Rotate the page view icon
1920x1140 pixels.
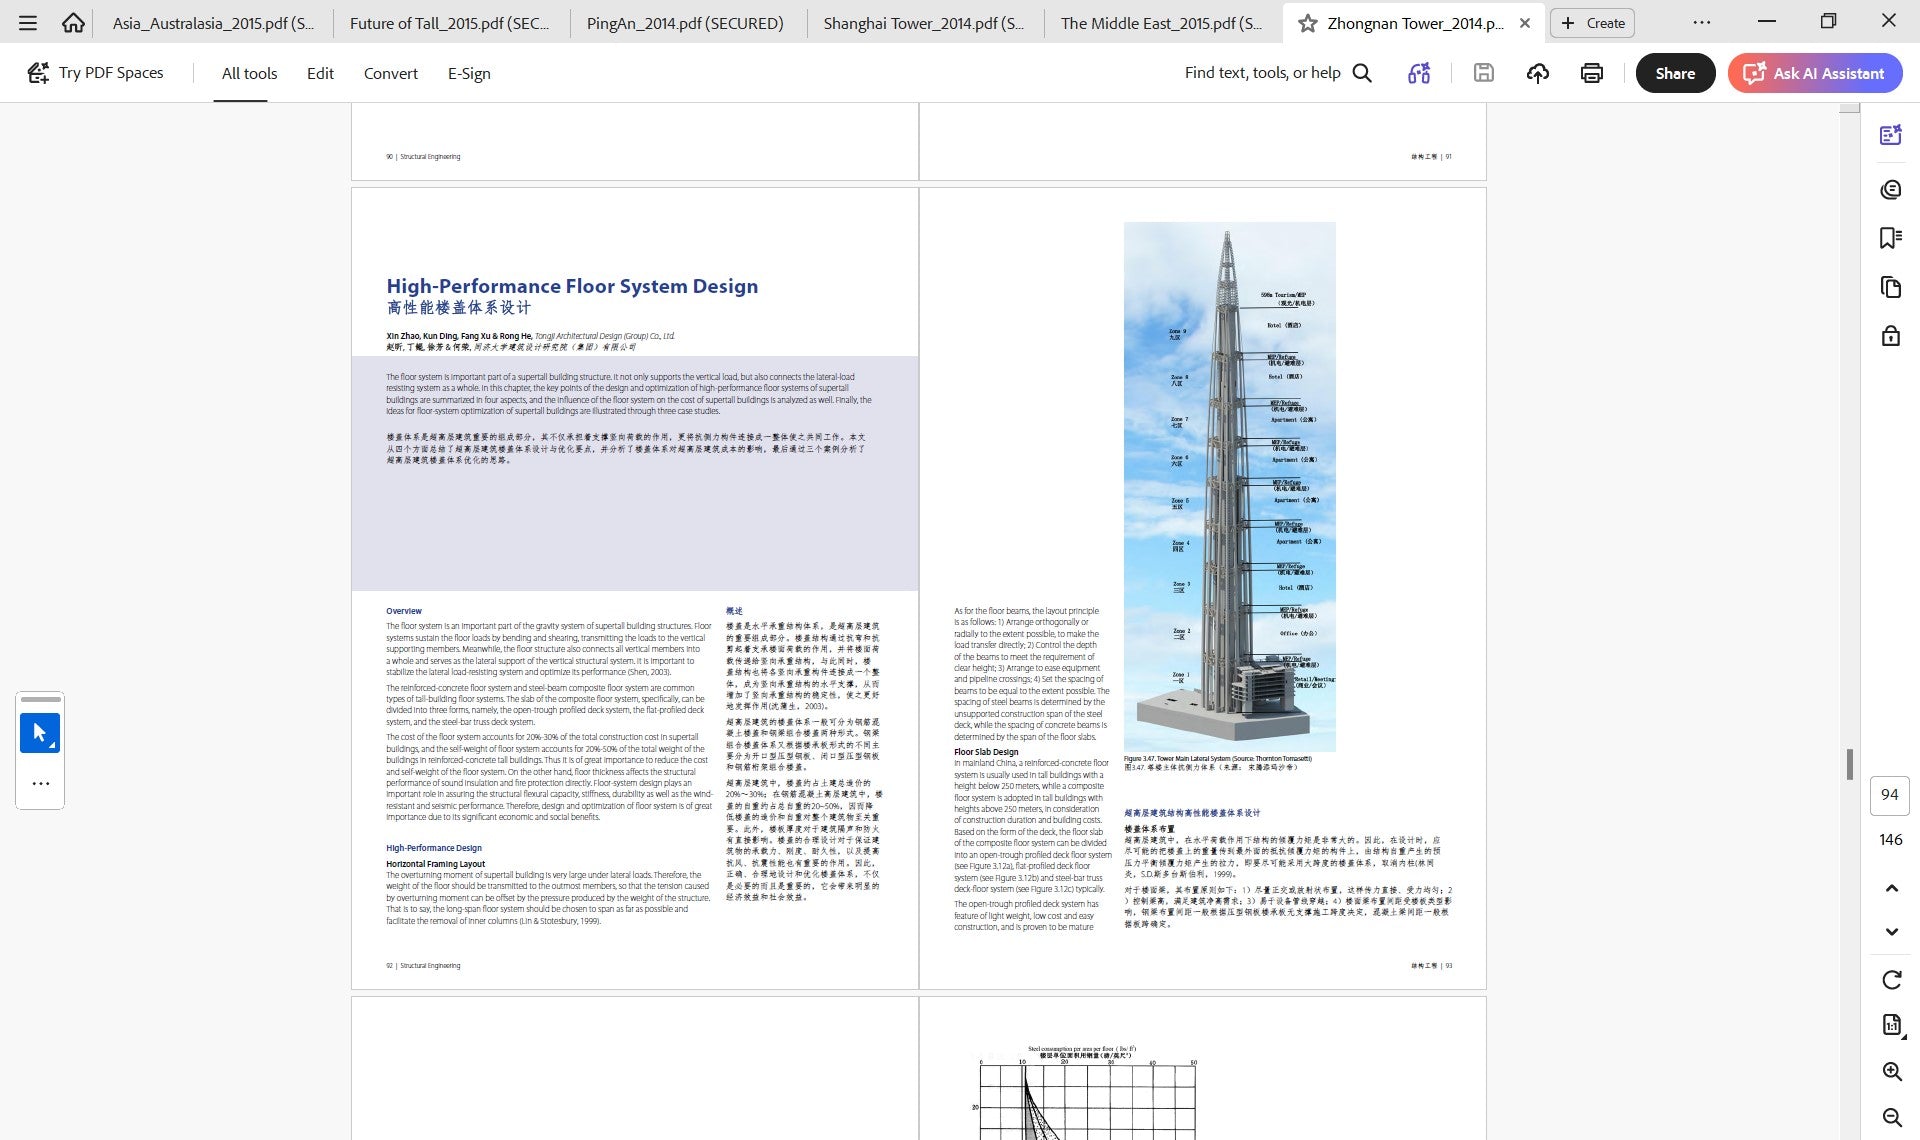pyautogui.click(x=1891, y=980)
